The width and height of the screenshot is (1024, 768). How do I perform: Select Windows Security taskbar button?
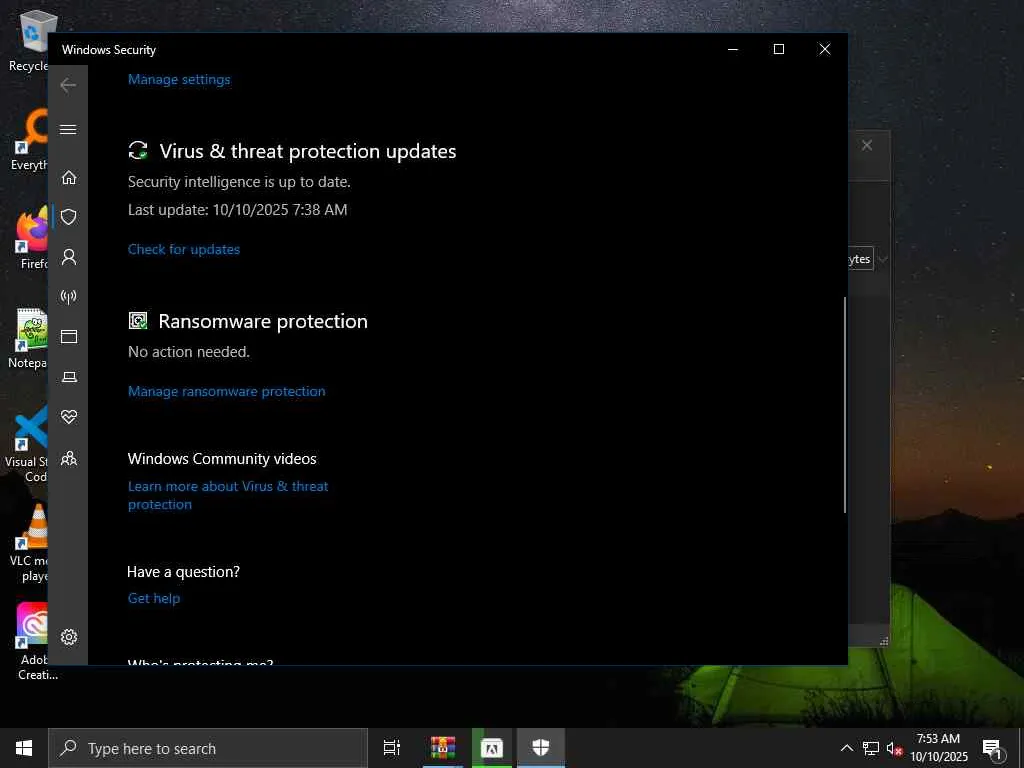[541, 748]
